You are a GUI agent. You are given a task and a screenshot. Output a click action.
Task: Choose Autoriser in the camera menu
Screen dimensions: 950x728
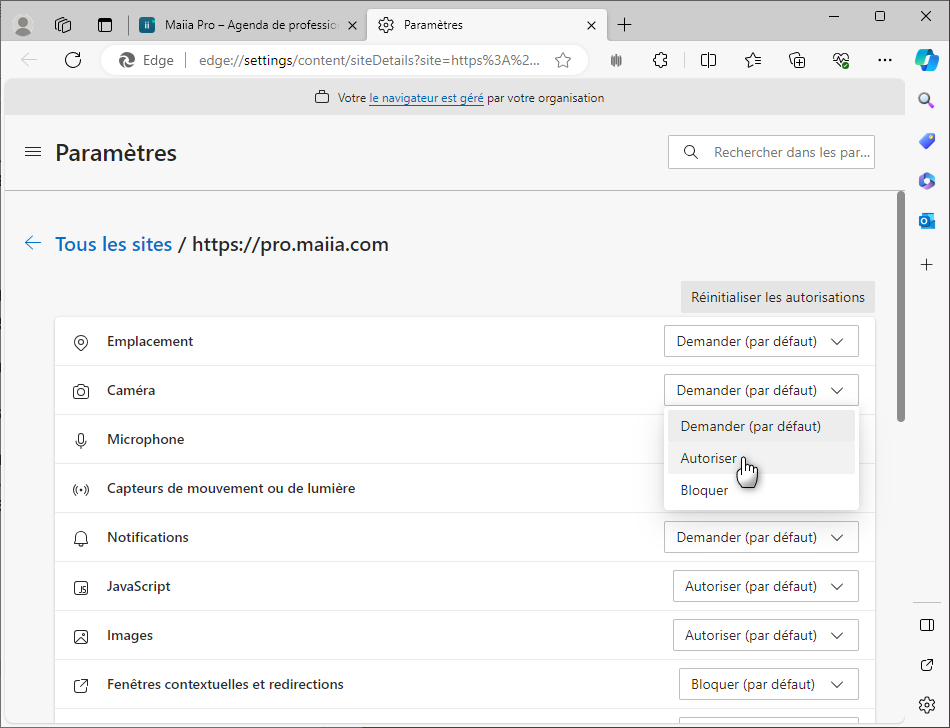pos(709,459)
